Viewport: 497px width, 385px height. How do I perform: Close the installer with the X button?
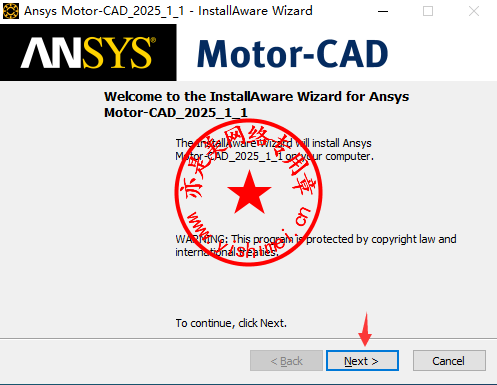474,11
